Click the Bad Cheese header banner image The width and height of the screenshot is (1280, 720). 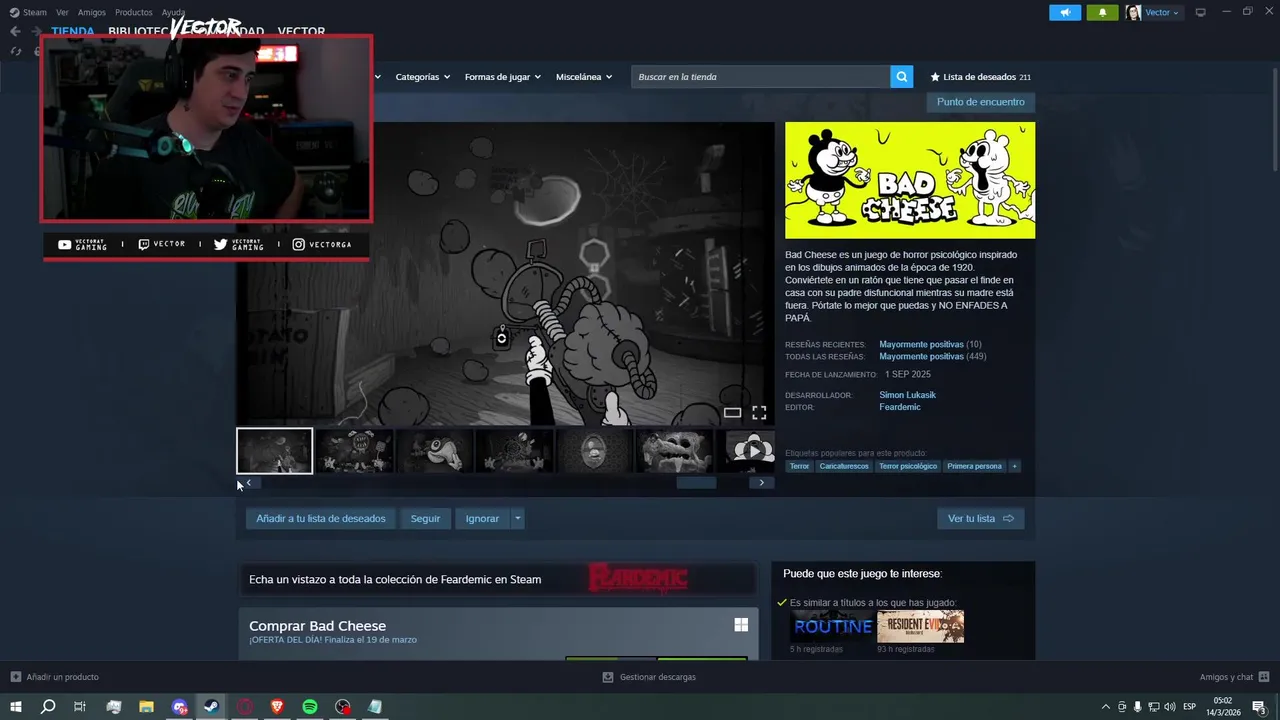[x=910, y=180]
